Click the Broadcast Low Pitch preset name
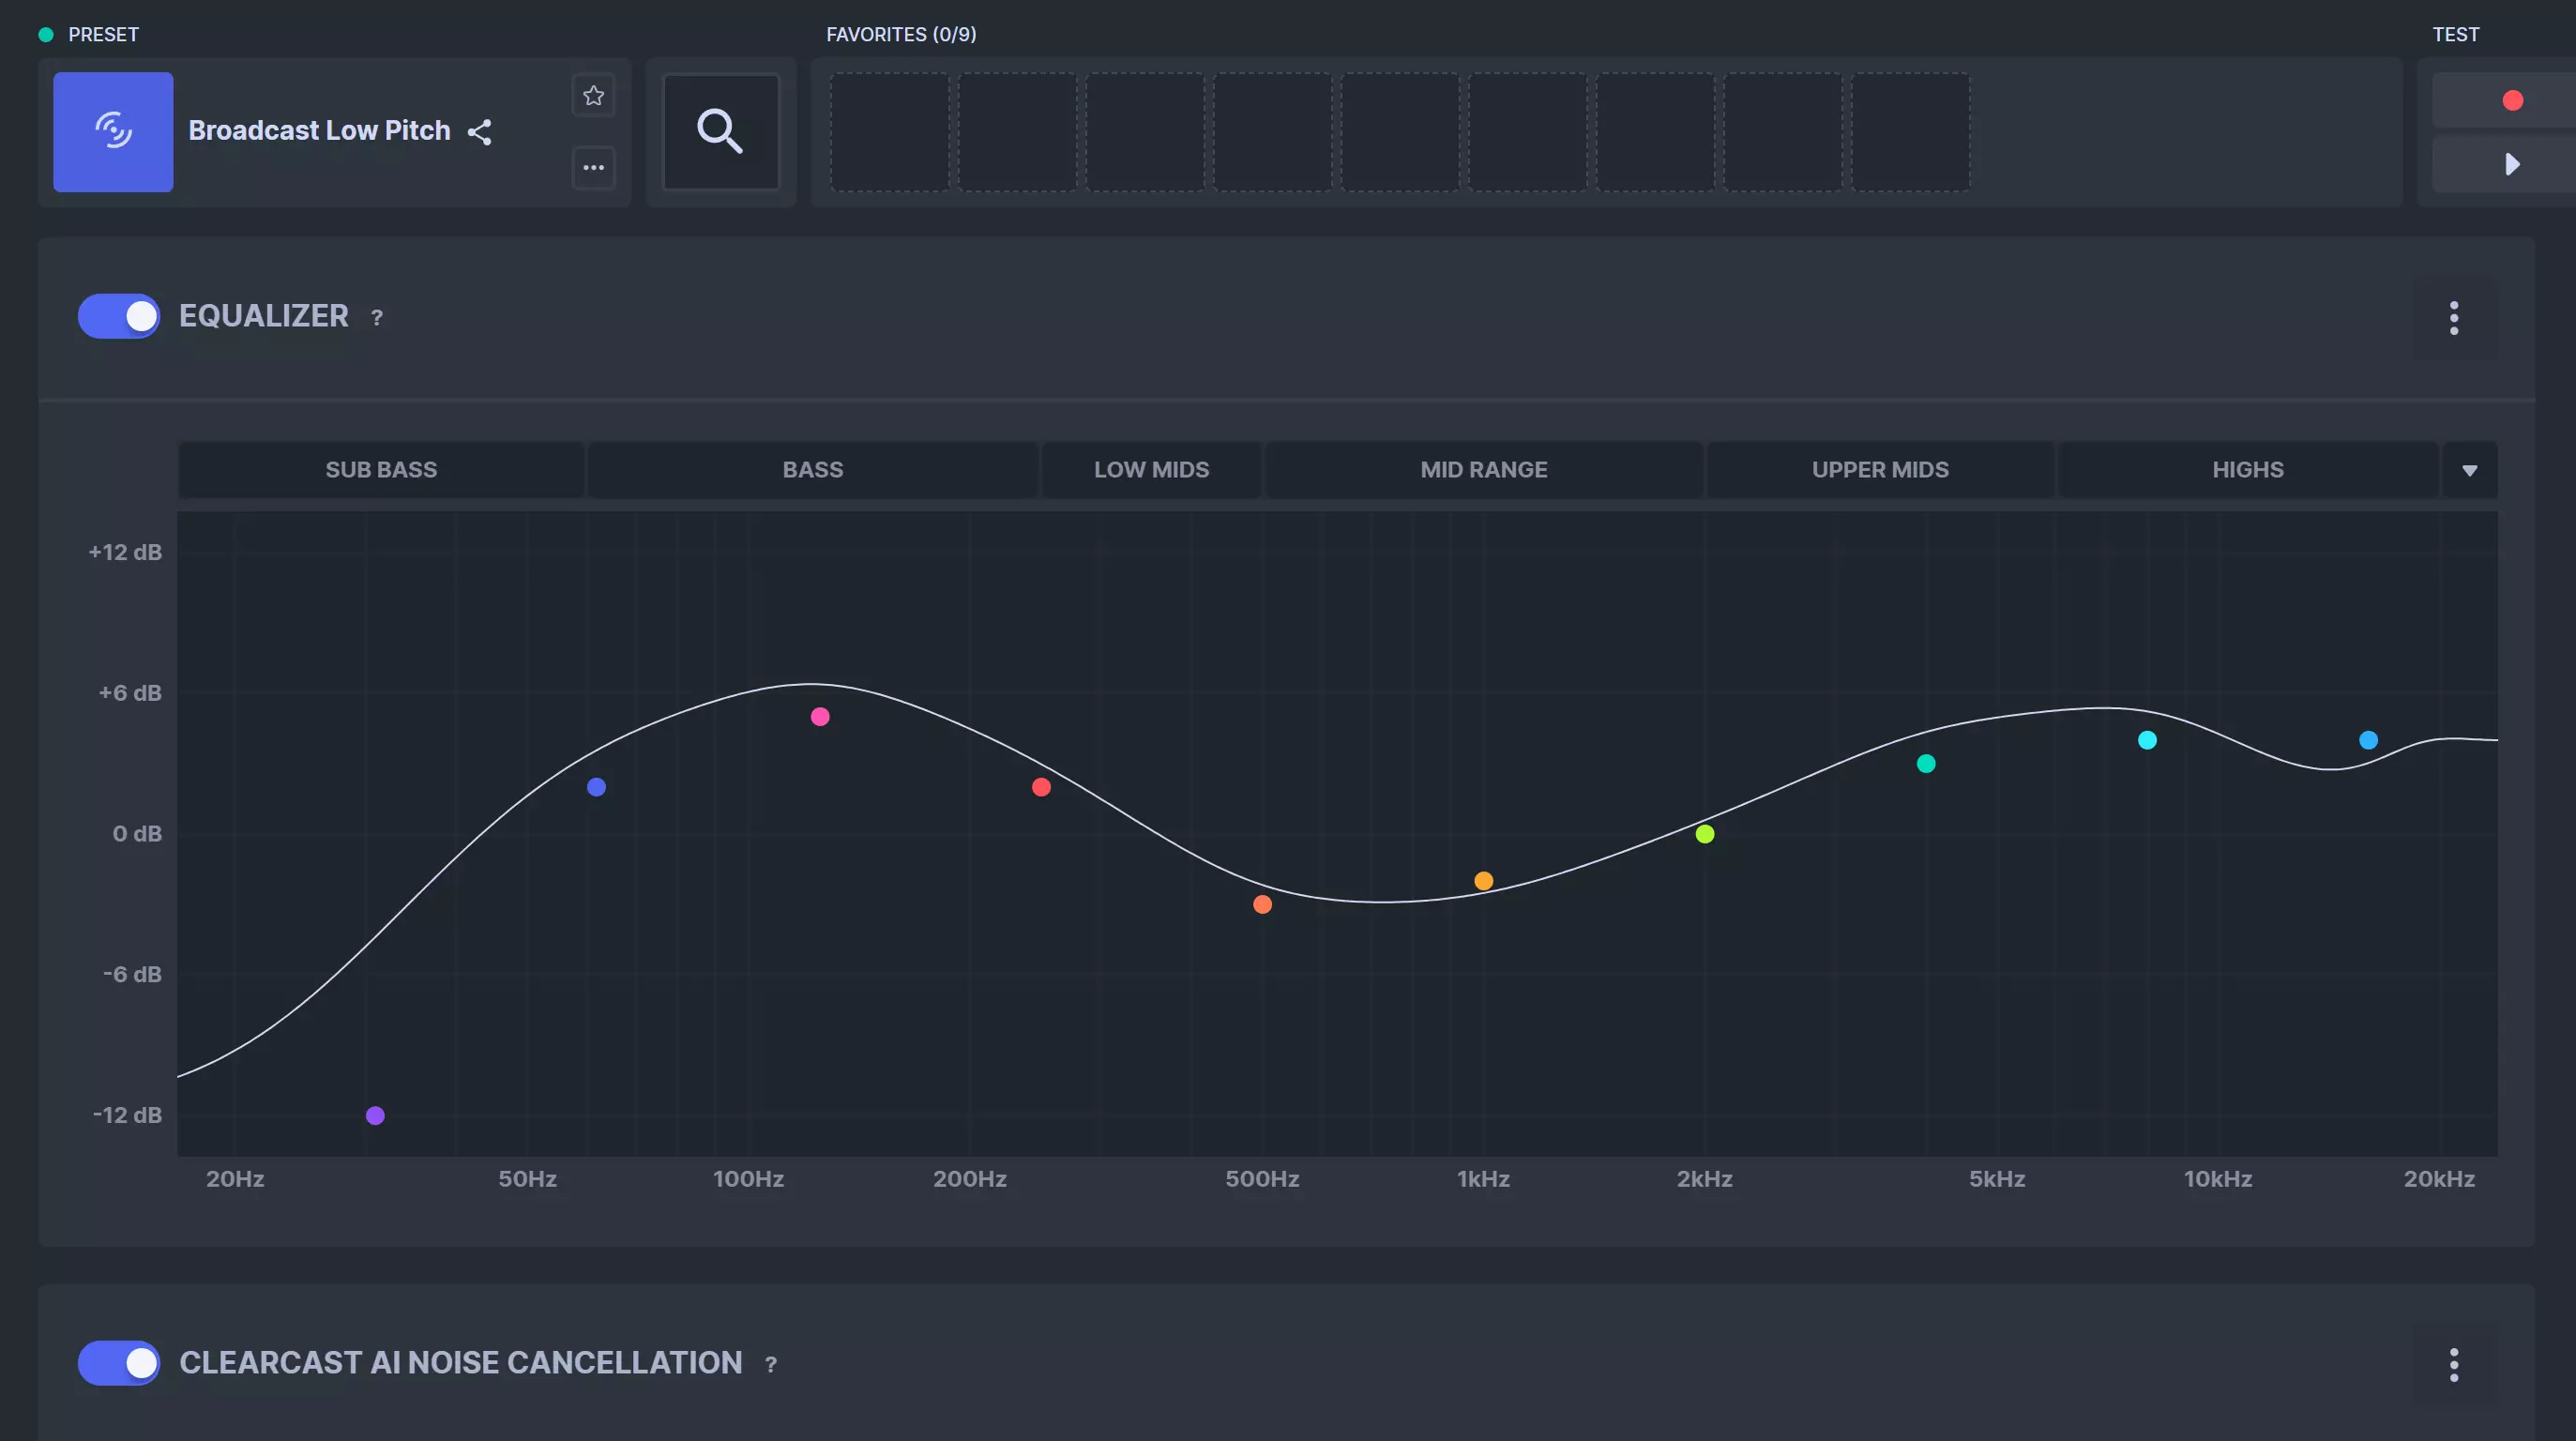This screenshot has height=1441, width=2576. 320,131
